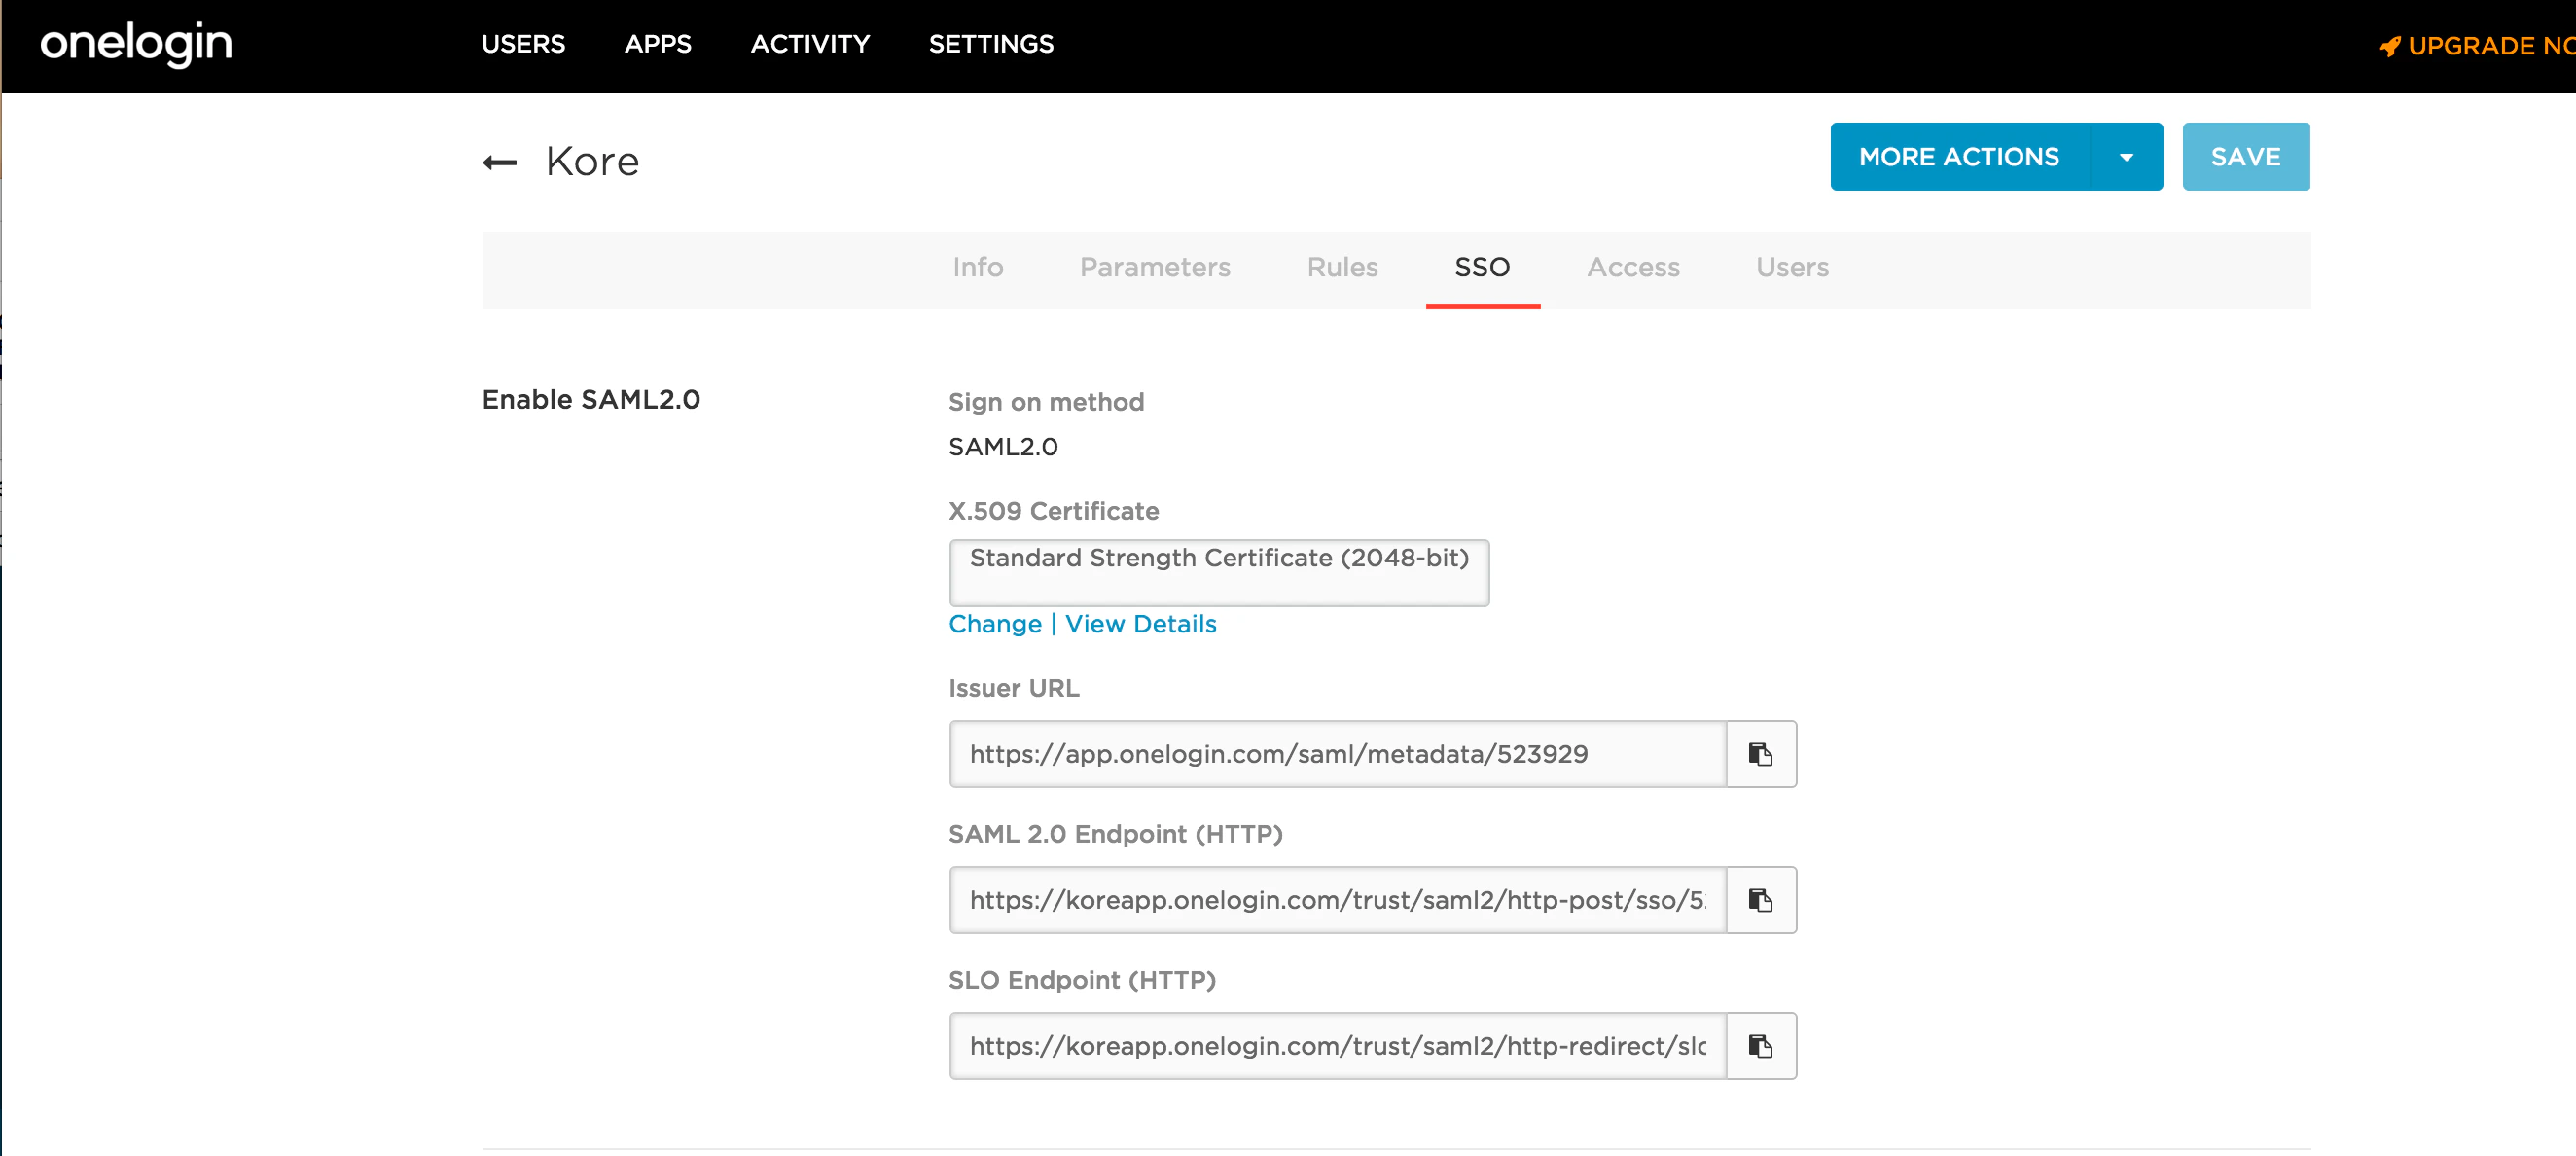2576x1156 pixels.
Task: Click the Upgrade Now rocket icon
Action: [x=2389, y=47]
